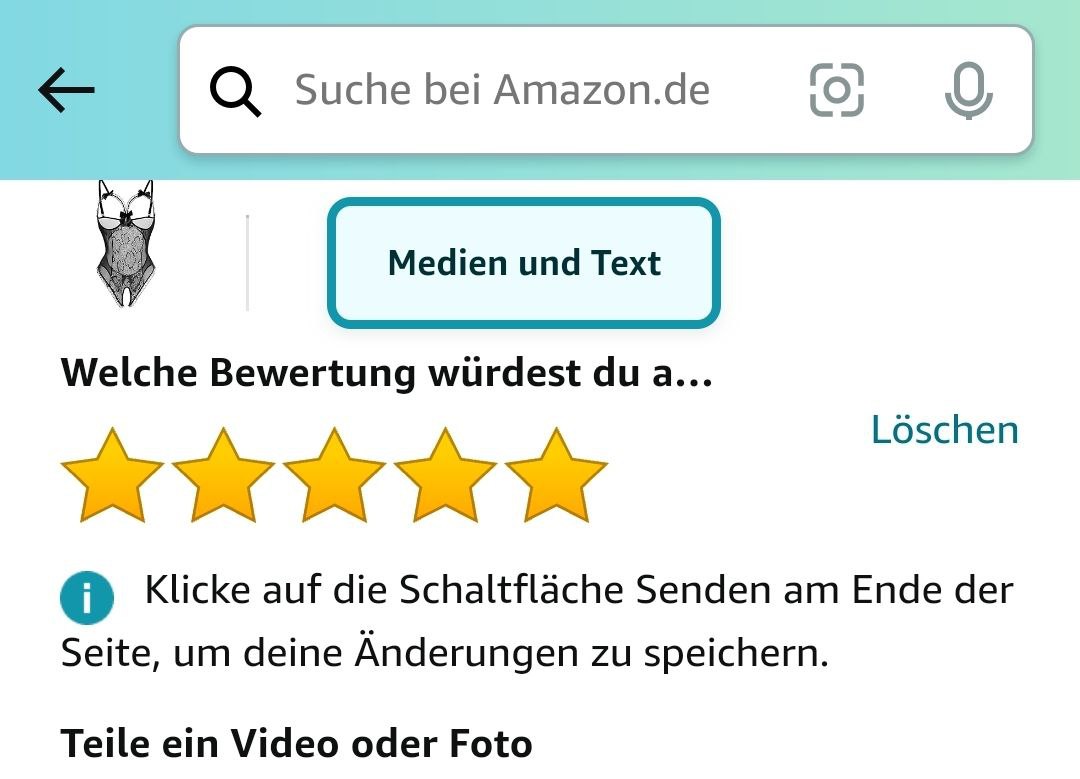
Task: Start voice search with the microphone icon
Action: (x=968, y=90)
